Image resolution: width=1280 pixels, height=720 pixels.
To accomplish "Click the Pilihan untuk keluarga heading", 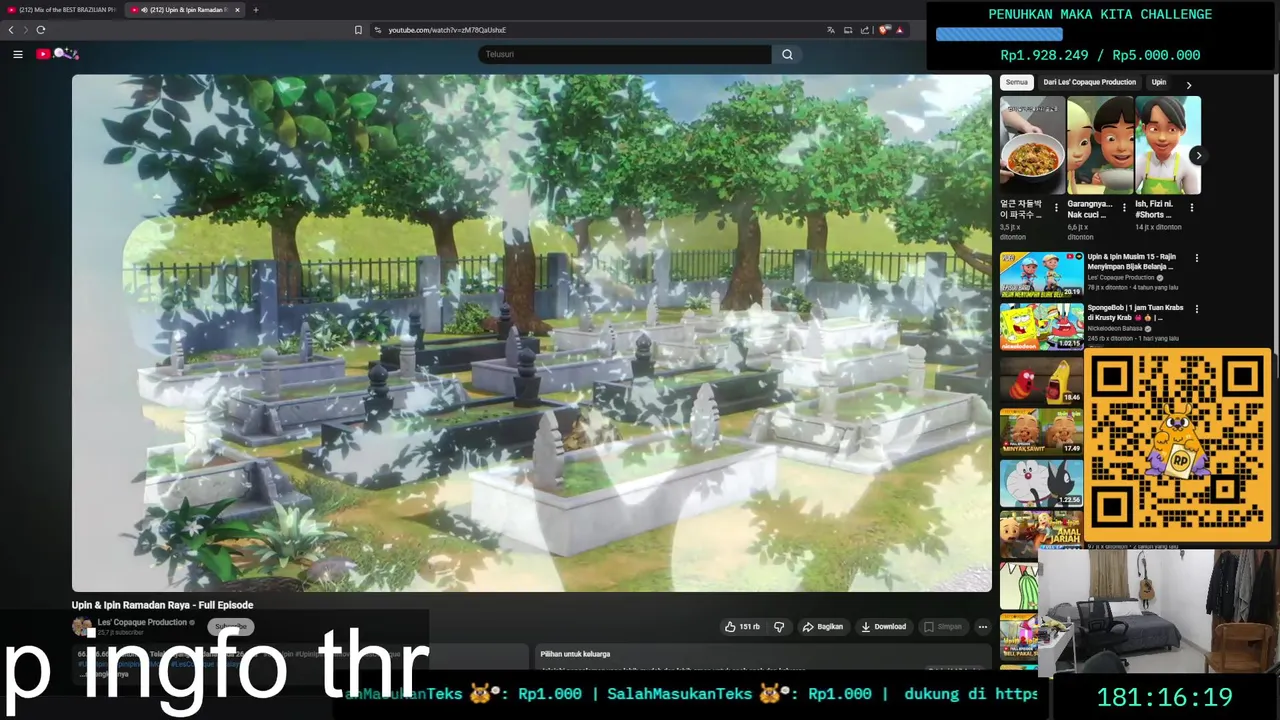I will [x=575, y=654].
